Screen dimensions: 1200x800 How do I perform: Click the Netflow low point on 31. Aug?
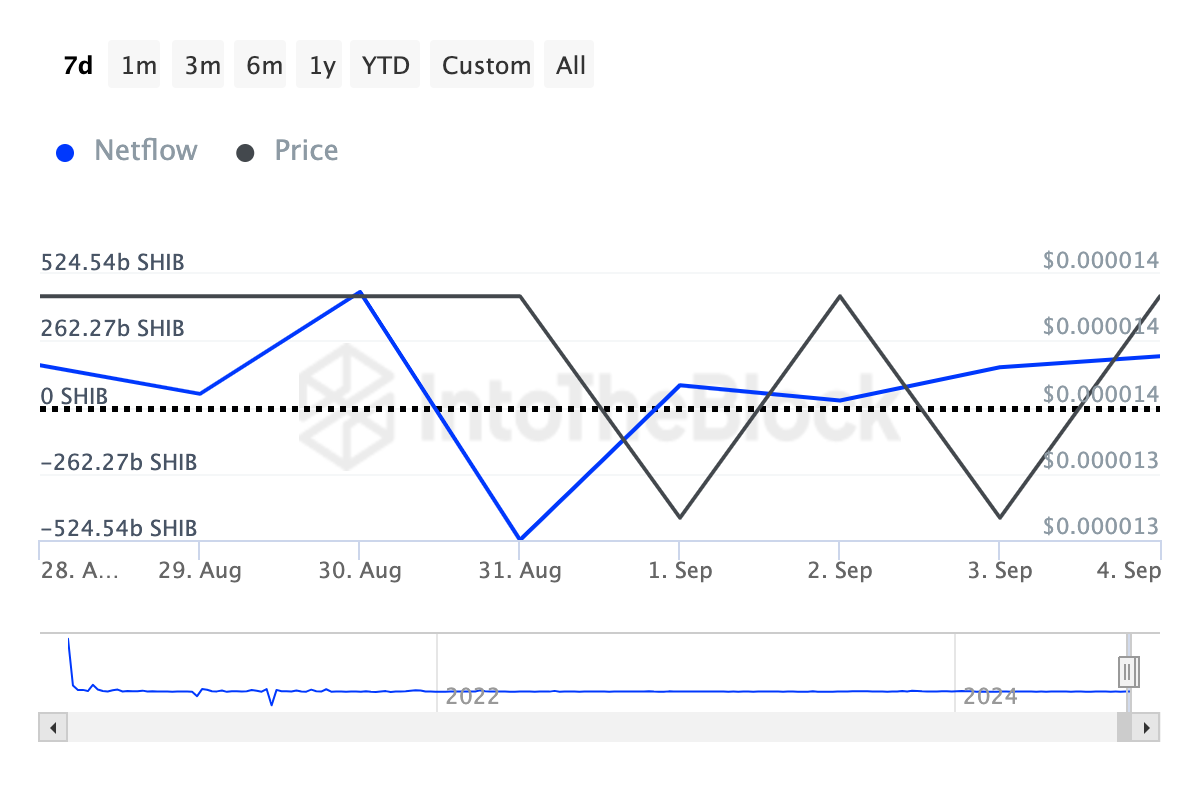point(519,539)
